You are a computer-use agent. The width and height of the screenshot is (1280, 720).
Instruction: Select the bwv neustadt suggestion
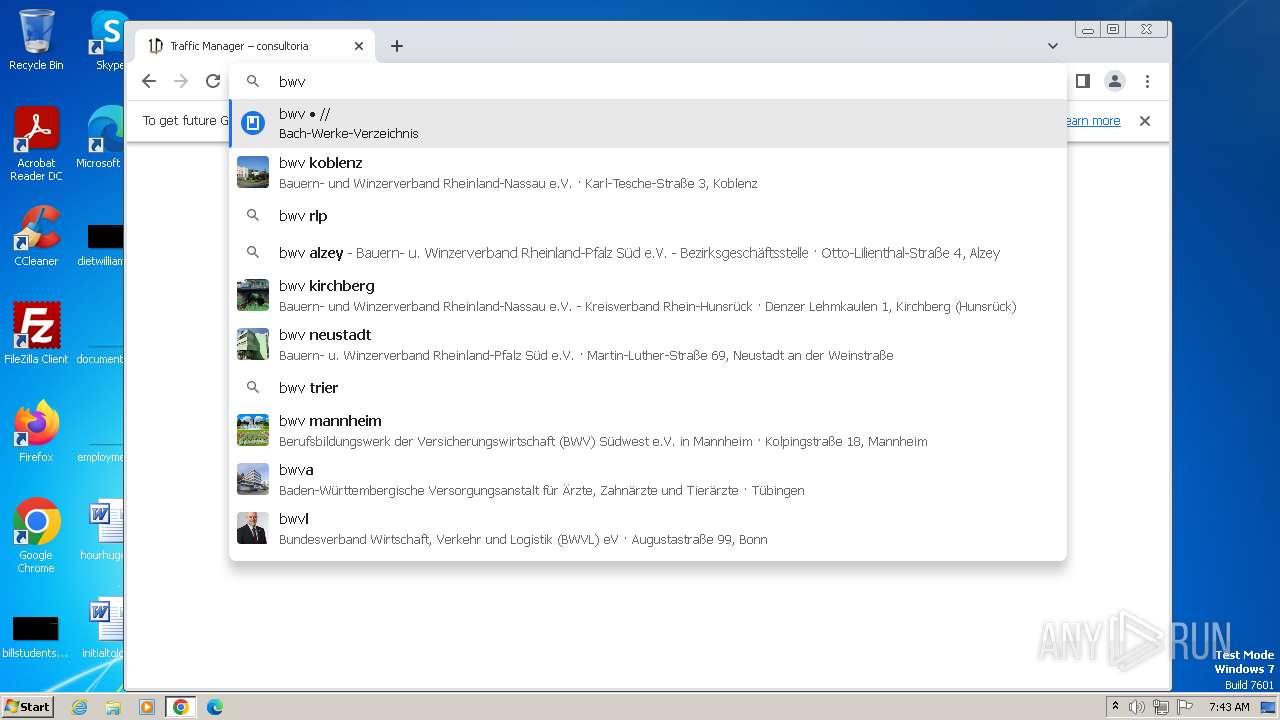(x=648, y=344)
